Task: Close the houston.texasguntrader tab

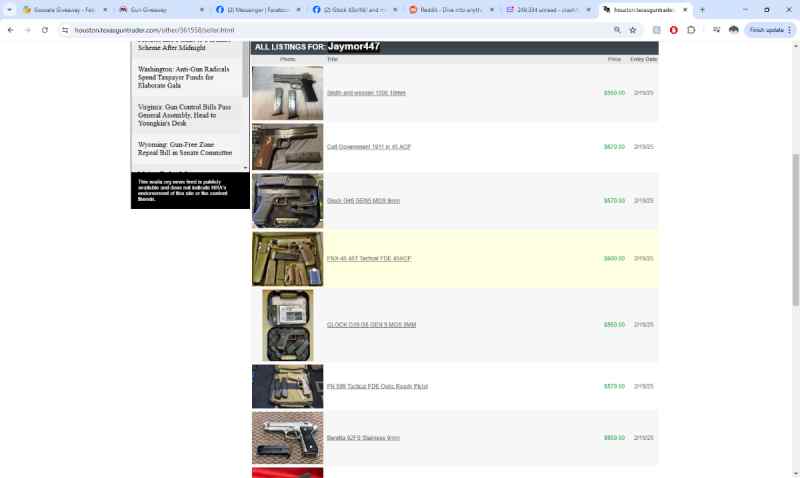Action: [685, 10]
